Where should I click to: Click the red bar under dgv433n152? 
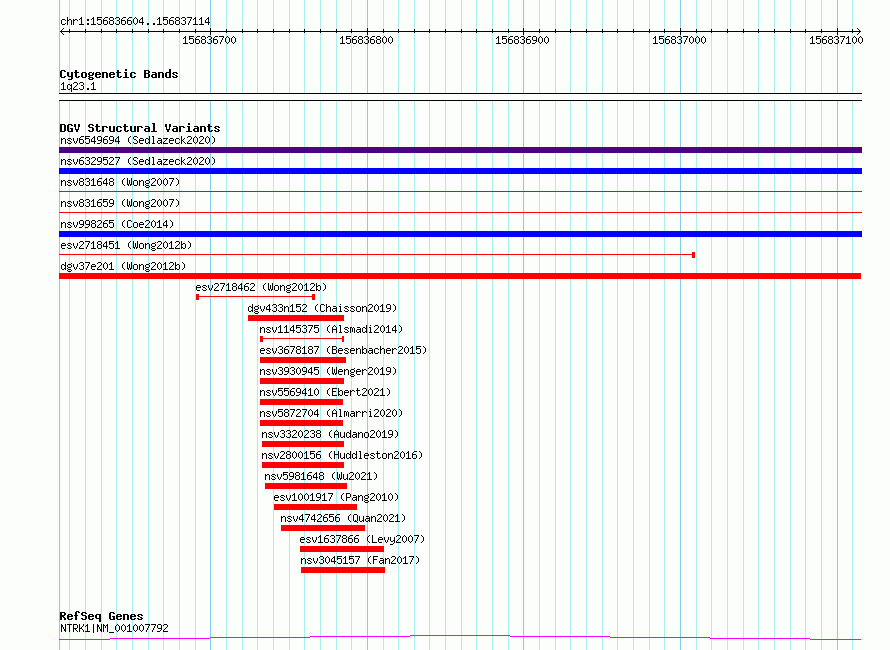(296, 318)
